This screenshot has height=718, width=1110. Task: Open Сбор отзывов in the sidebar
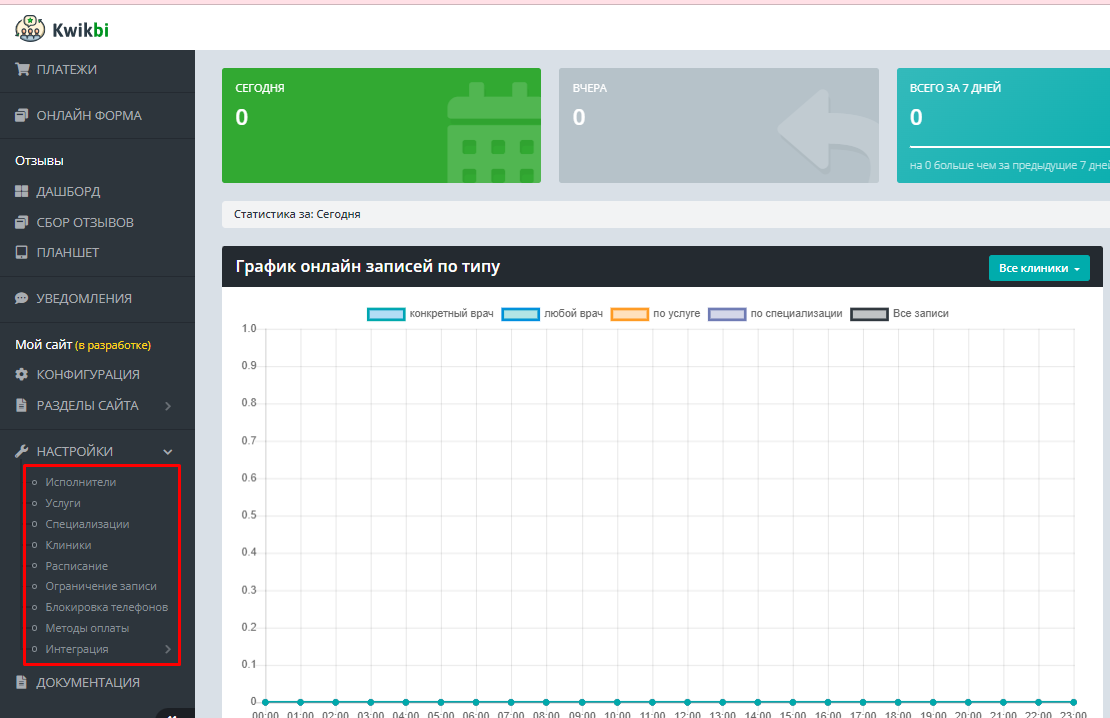pos(85,223)
